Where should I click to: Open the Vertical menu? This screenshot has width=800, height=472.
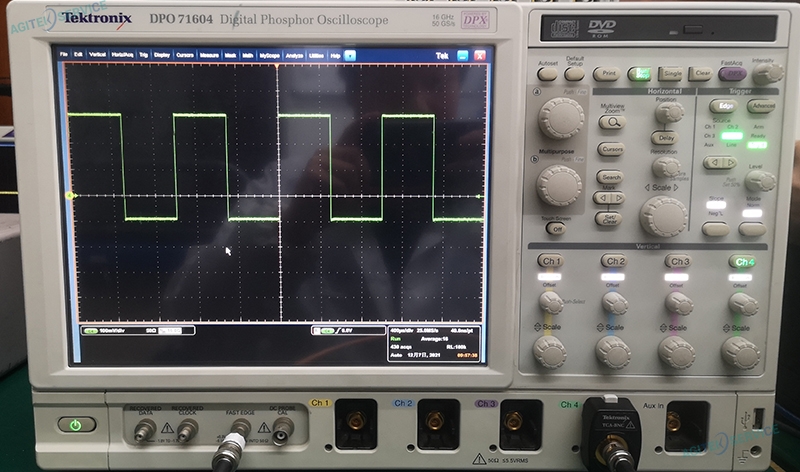click(x=98, y=55)
